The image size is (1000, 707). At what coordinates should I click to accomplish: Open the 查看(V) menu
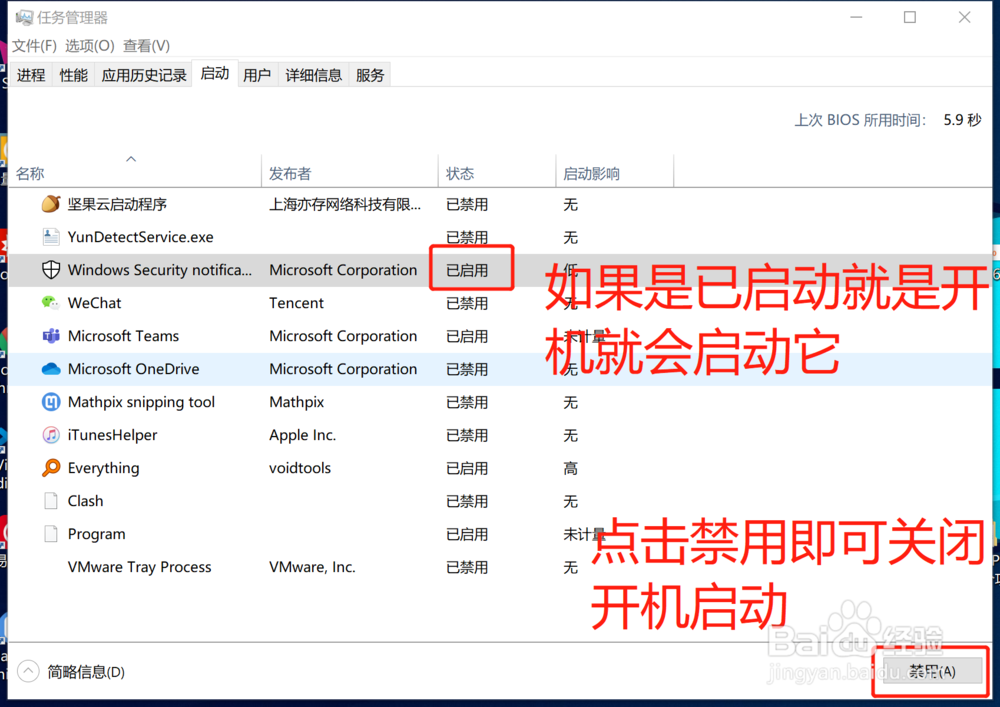point(147,46)
